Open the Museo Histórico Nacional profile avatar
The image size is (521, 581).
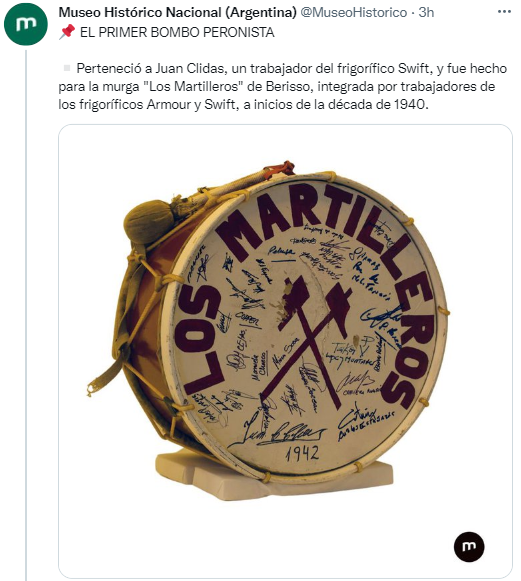point(26,24)
